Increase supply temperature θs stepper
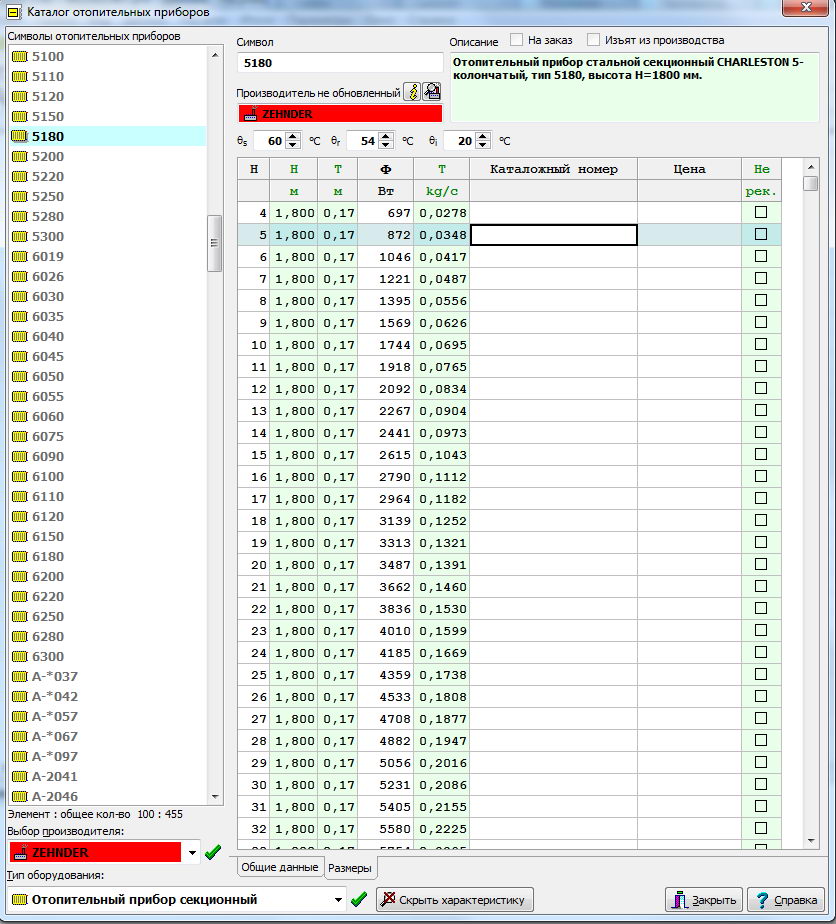Image resolution: width=836 pixels, height=924 pixels. tap(292, 136)
